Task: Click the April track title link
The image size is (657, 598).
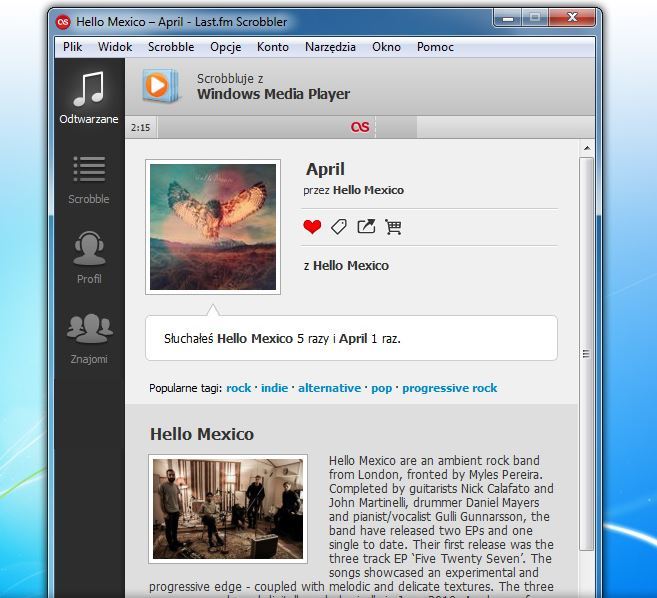Action: pyautogui.click(x=325, y=169)
